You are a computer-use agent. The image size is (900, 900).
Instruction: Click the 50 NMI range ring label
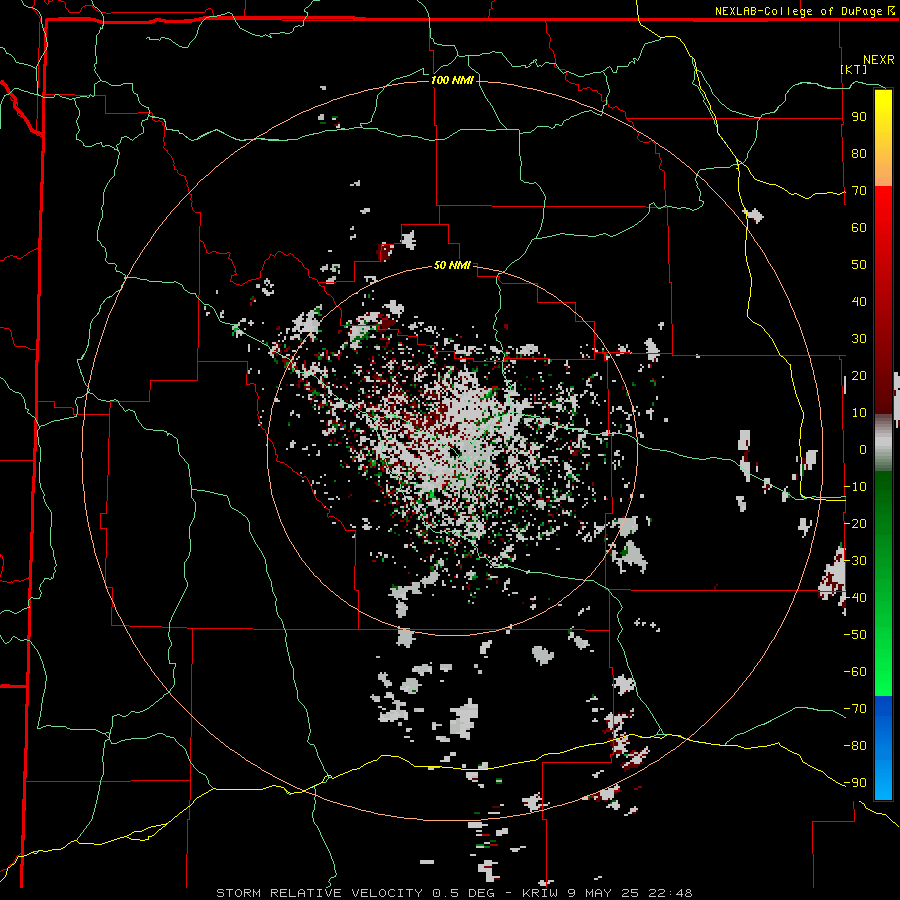452,265
